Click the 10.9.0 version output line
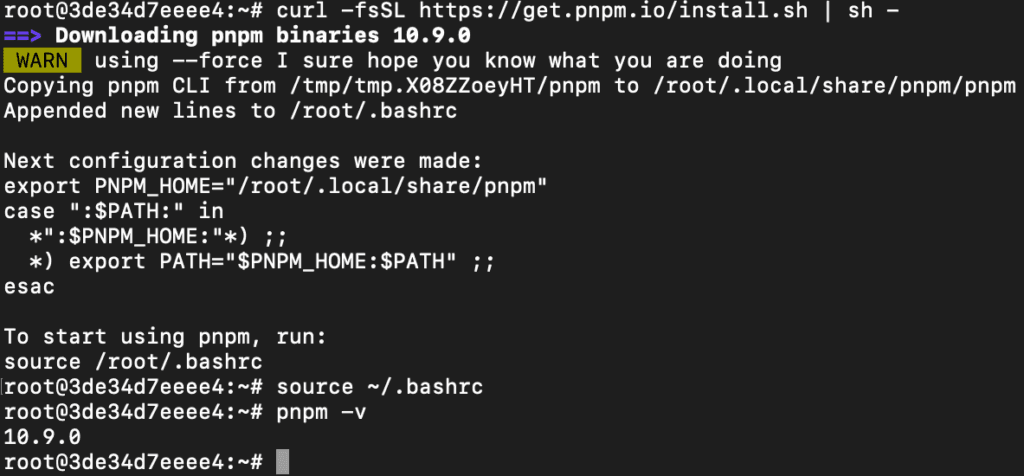 click(x=42, y=437)
